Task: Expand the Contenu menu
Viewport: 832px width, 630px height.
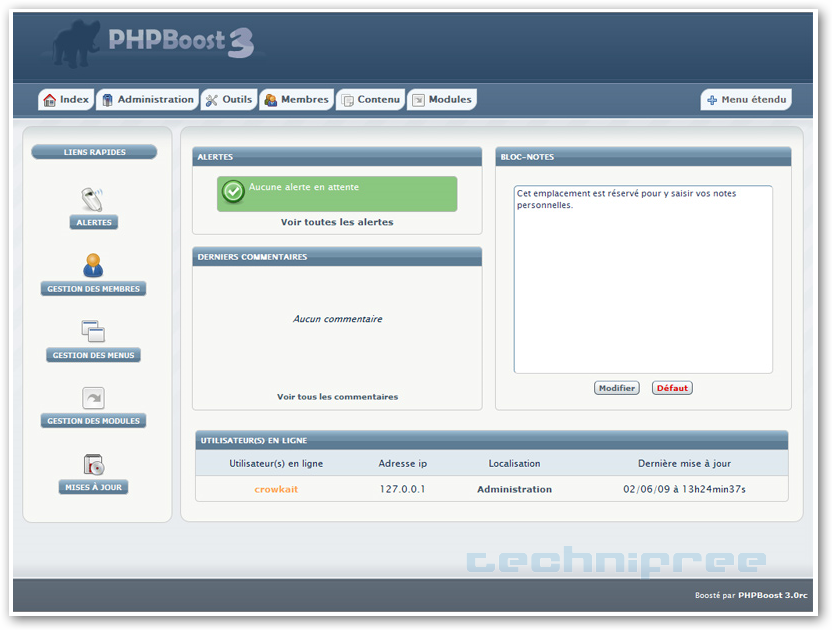Action: point(370,100)
